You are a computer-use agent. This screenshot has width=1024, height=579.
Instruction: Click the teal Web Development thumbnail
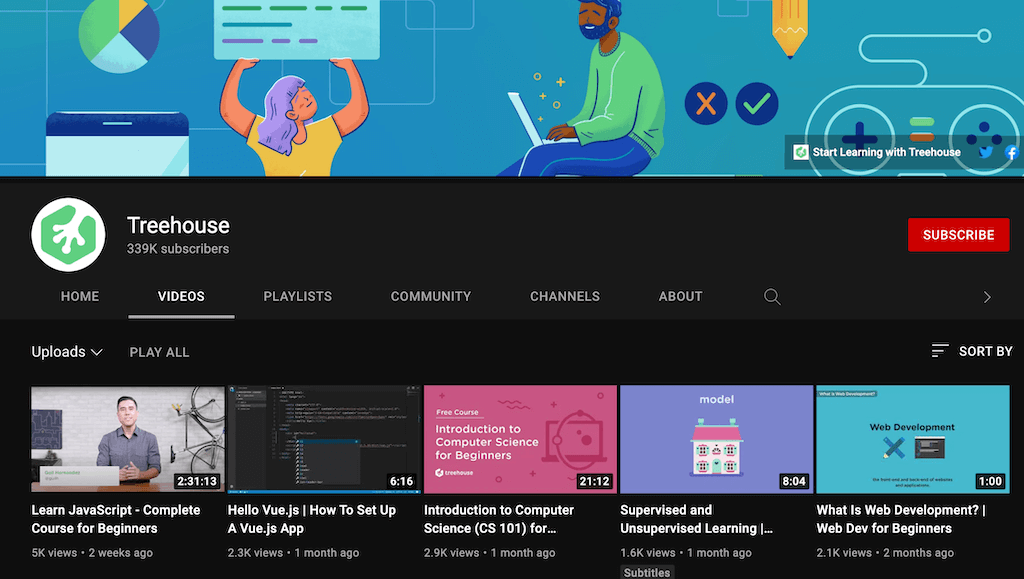click(x=913, y=439)
